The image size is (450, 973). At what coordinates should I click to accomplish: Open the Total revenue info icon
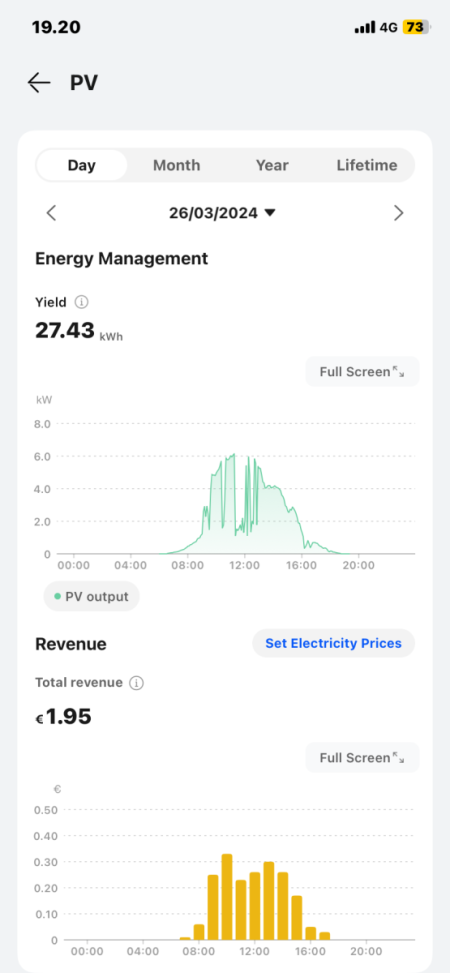click(137, 683)
